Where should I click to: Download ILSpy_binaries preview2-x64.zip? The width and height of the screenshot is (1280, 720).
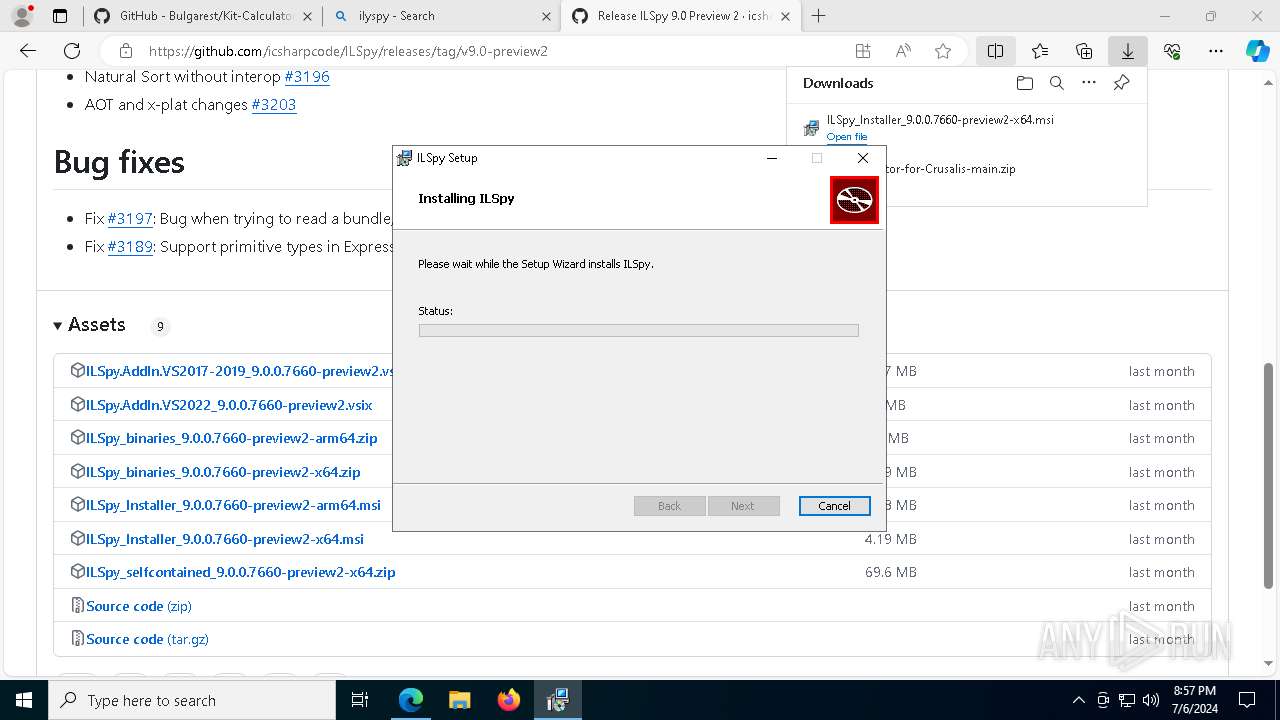pyautogui.click(x=223, y=472)
